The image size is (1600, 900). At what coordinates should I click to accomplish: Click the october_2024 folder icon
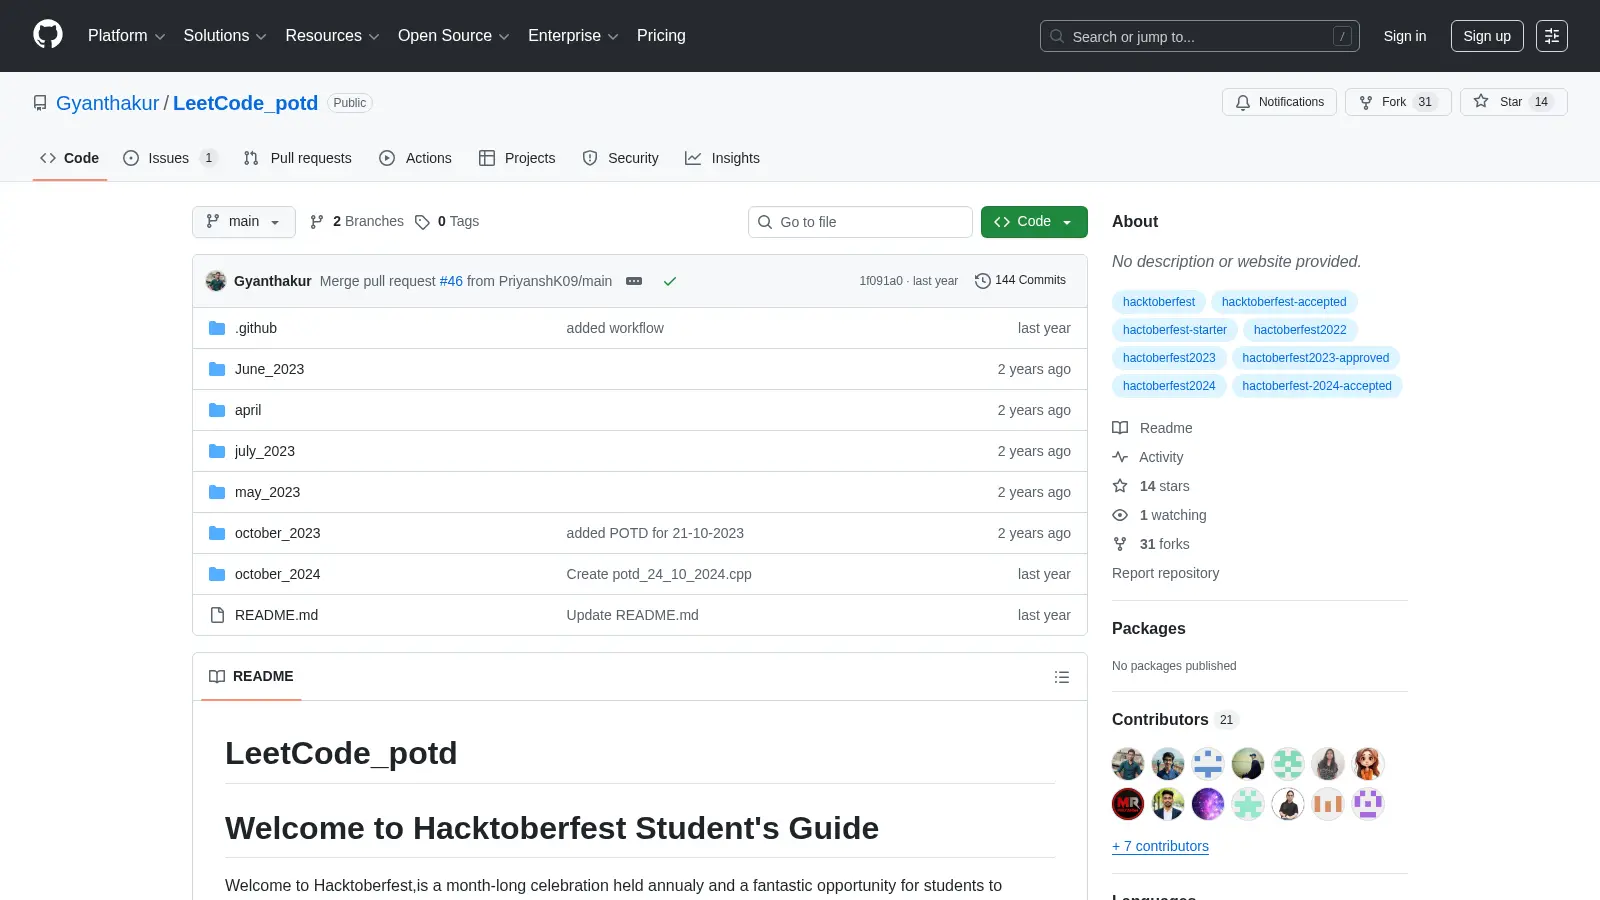[217, 574]
